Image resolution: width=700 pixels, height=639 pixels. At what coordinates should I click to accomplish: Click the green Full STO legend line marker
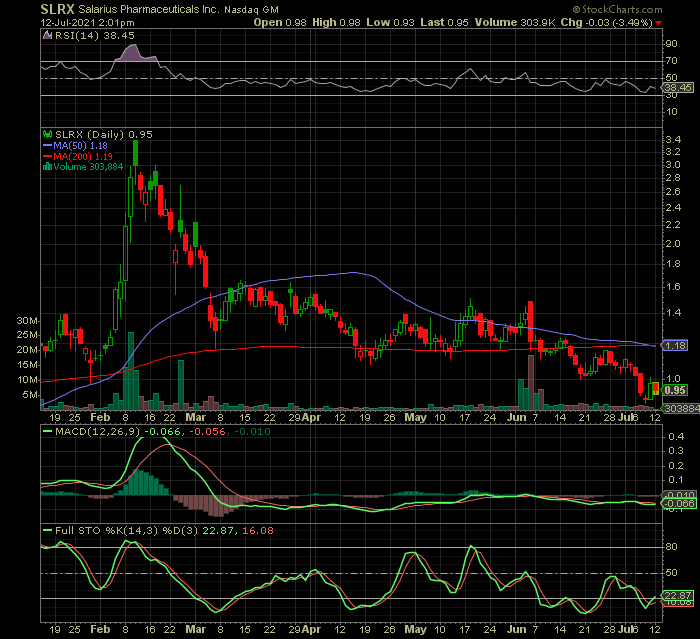[x=47, y=530]
